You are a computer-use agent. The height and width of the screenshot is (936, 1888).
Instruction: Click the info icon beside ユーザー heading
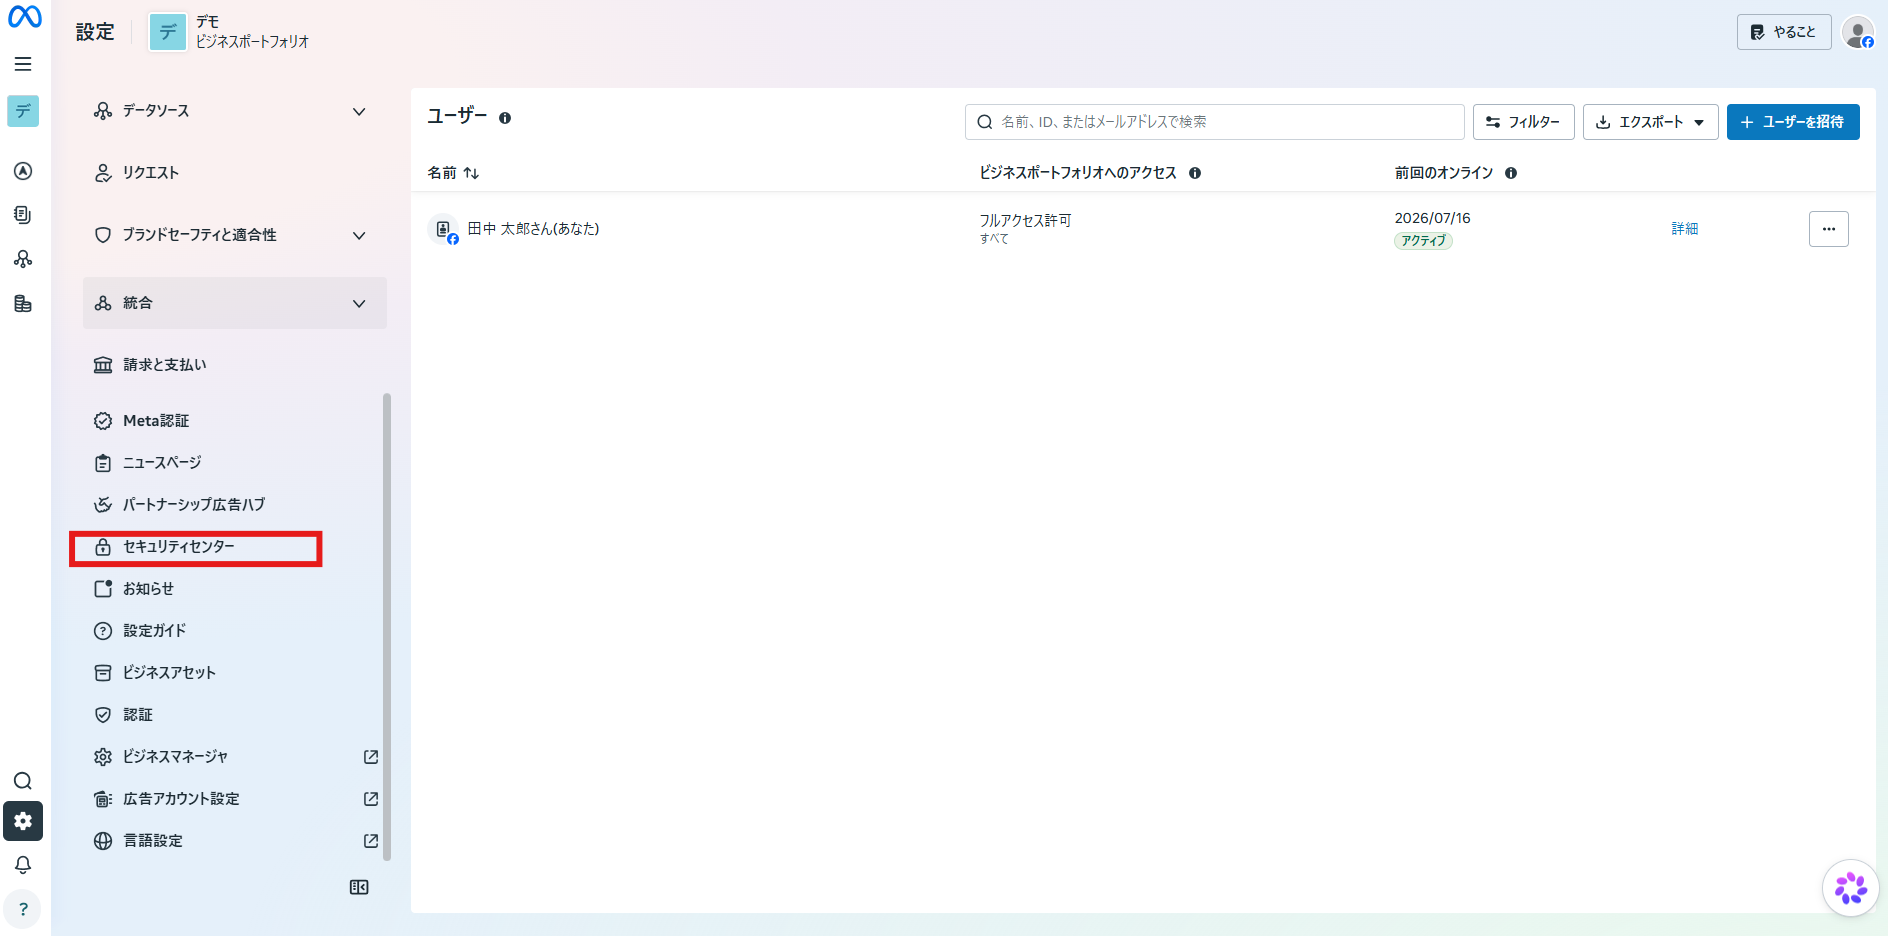pyautogui.click(x=505, y=118)
